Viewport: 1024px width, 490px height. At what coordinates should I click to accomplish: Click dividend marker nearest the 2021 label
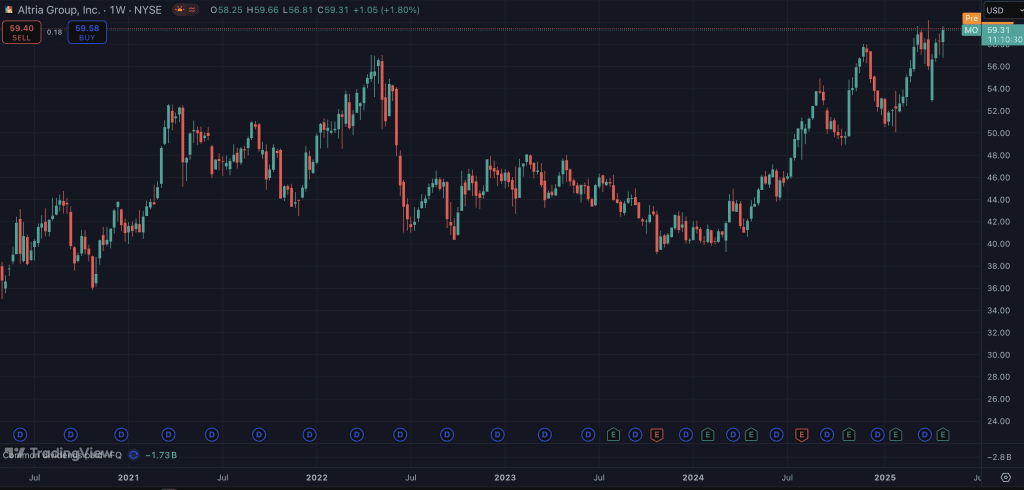point(121,434)
